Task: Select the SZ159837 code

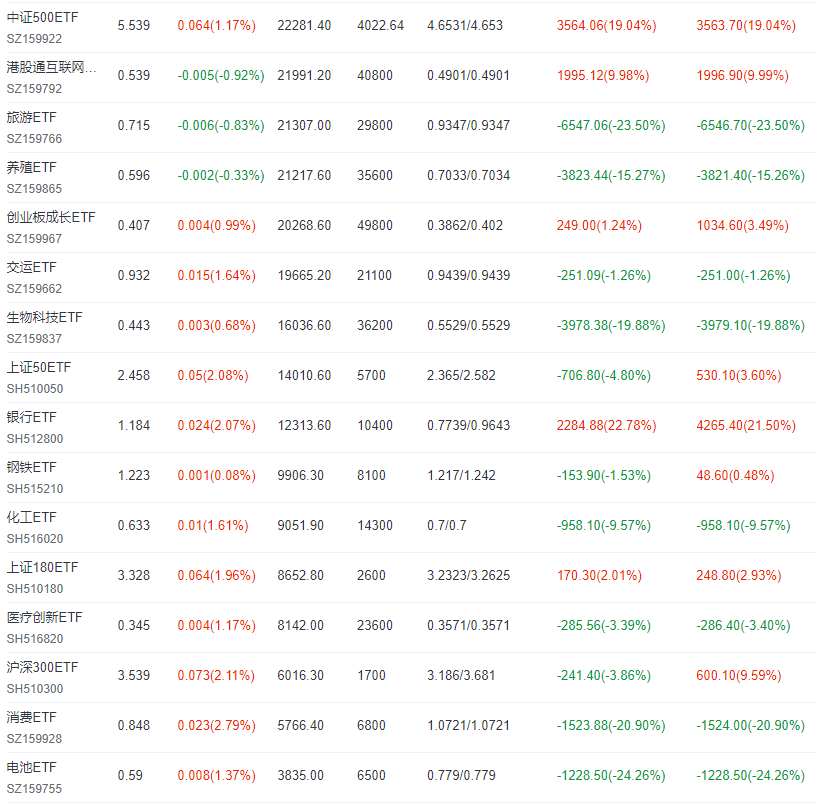Action: [x=34, y=339]
